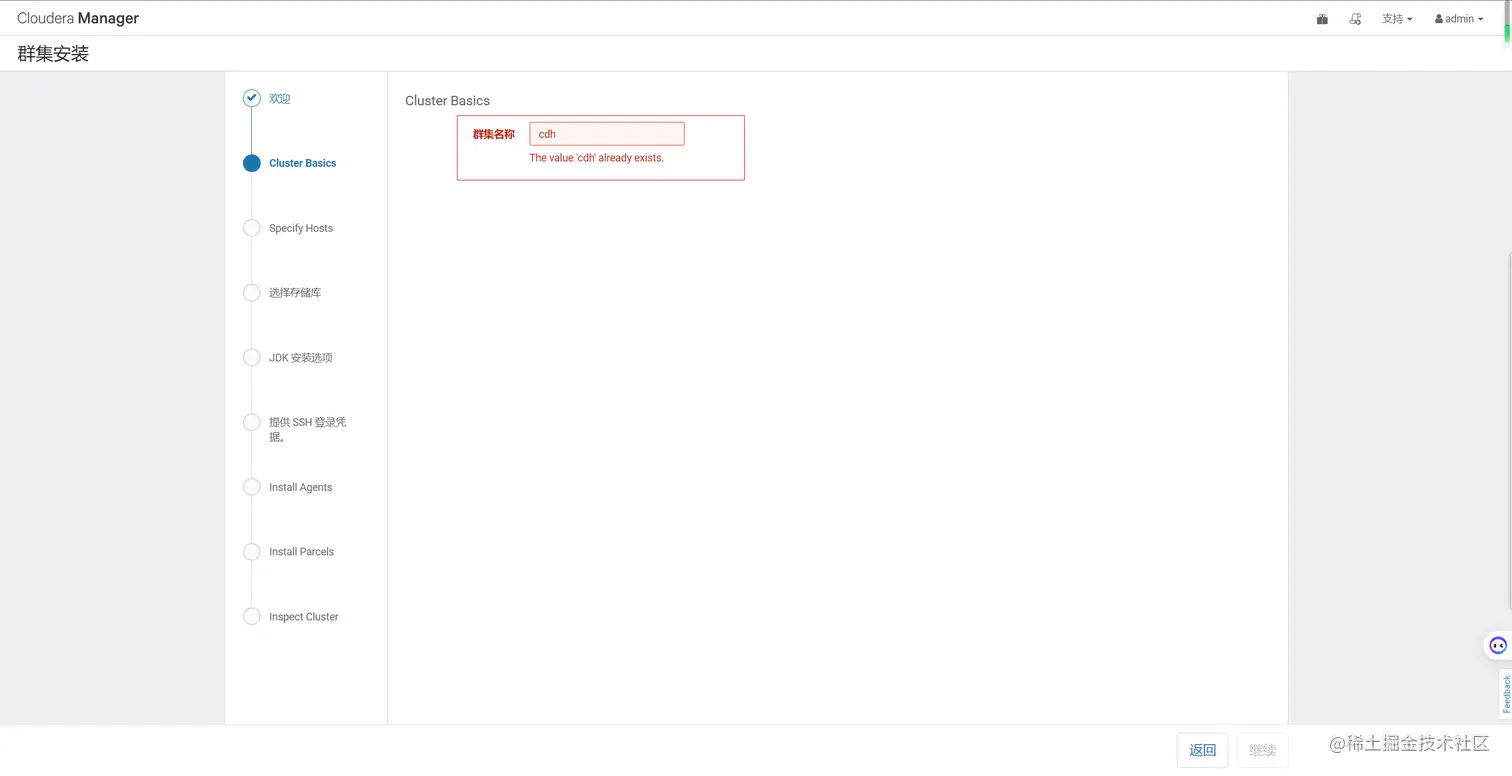Select the 选择存储库 step

point(295,293)
